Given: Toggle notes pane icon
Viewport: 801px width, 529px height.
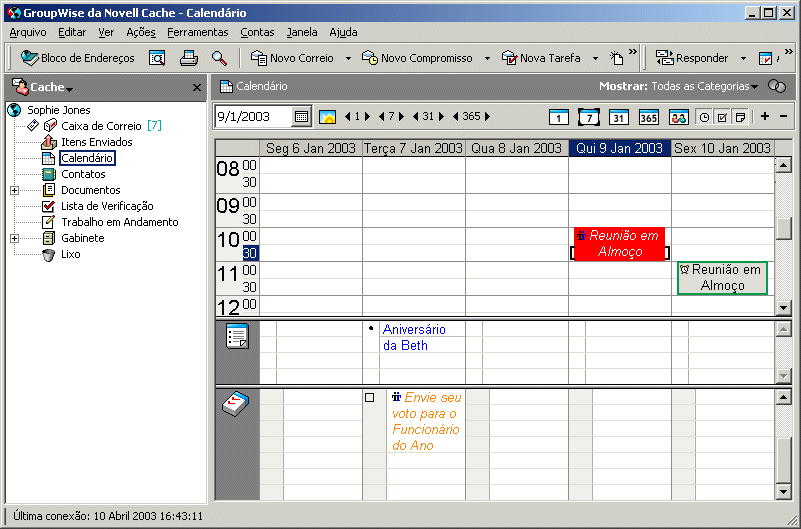Looking at the screenshot, I should [x=740, y=117].
